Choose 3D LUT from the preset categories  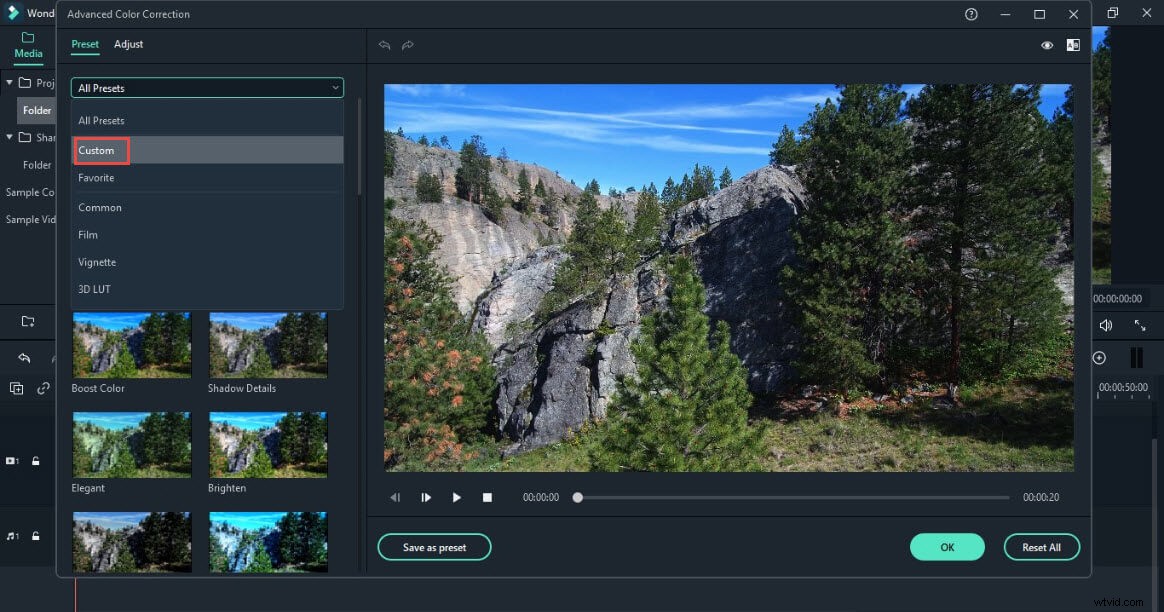tap(93, 289)
